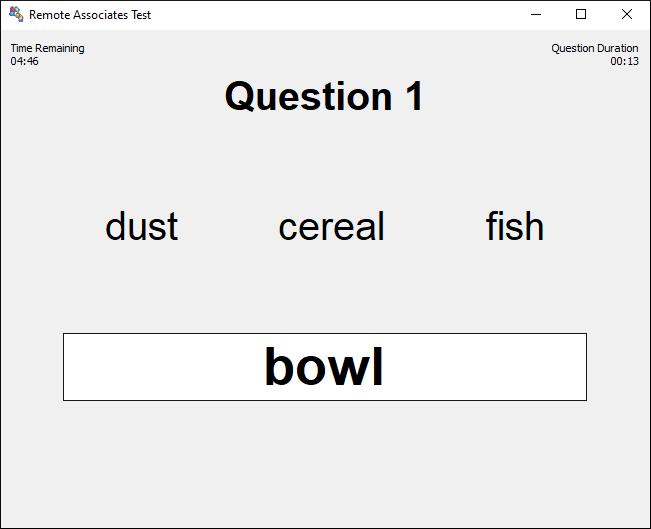Click the typed answer "bowl"
Image resolution: width=651 pixels, height=529 pixels.
324,367
